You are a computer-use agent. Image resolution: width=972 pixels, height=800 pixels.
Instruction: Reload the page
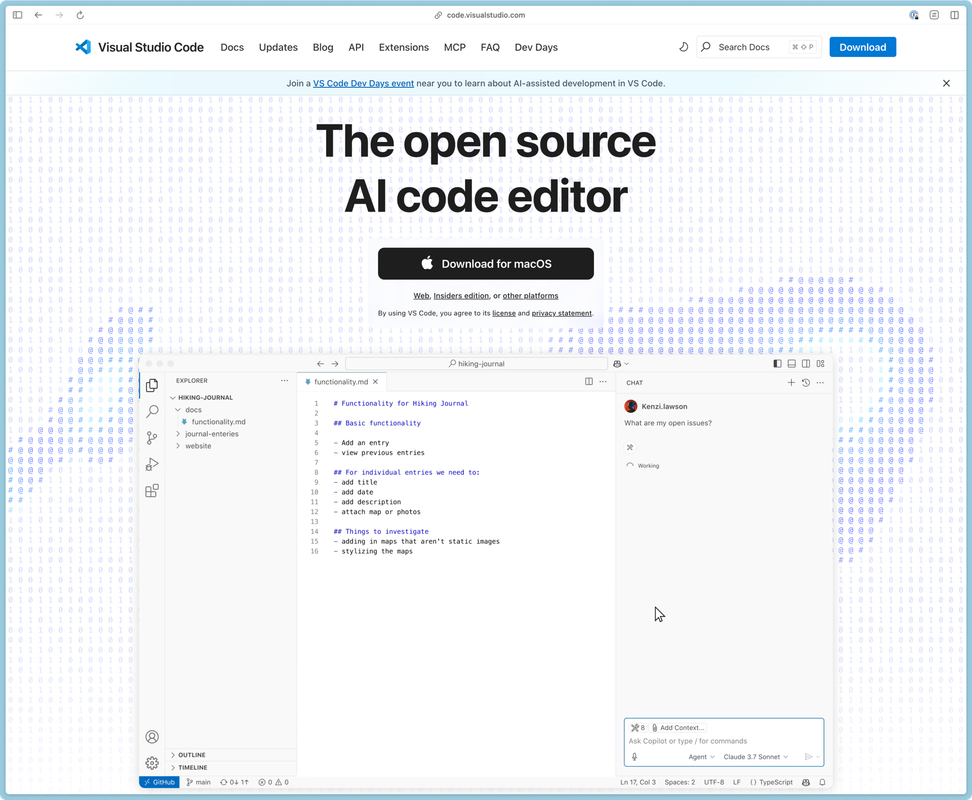[80, 15]
